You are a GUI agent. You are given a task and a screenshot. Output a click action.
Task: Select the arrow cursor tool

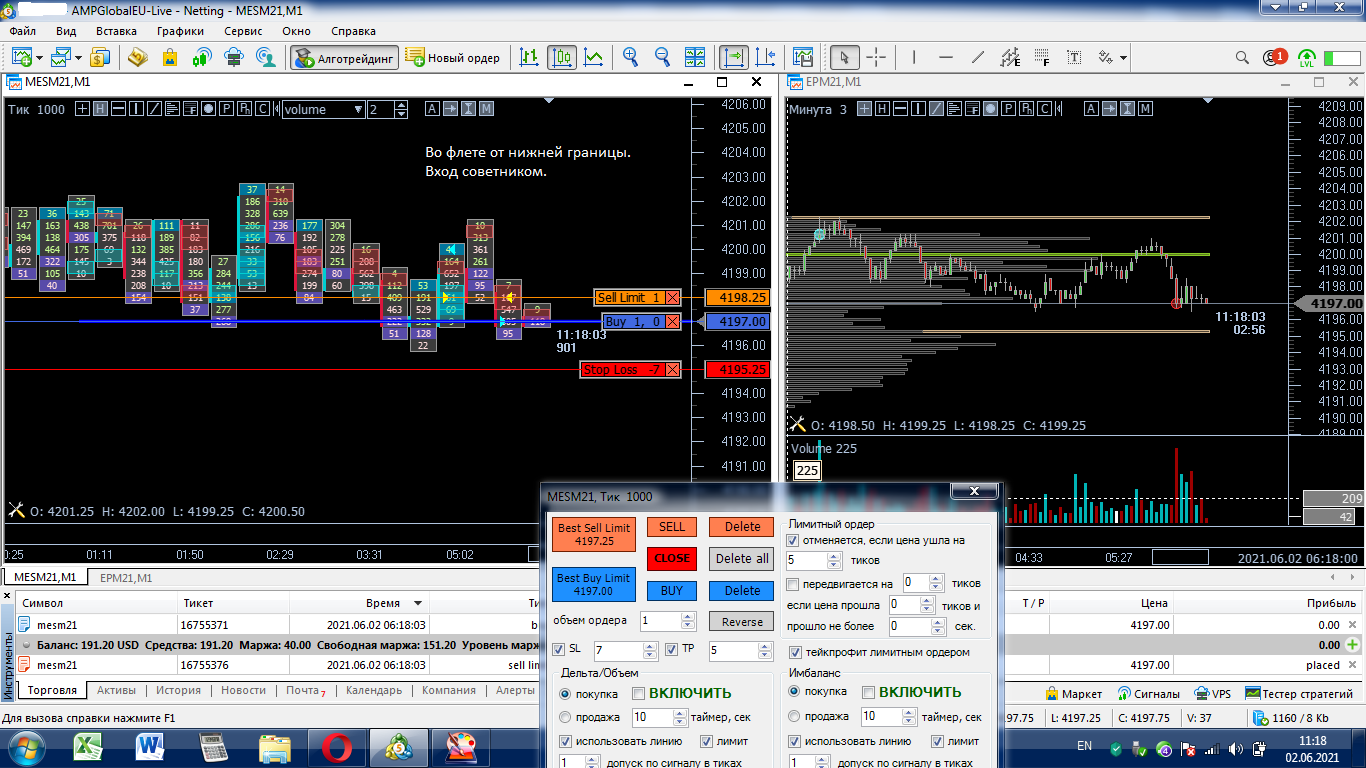(845, 57)
